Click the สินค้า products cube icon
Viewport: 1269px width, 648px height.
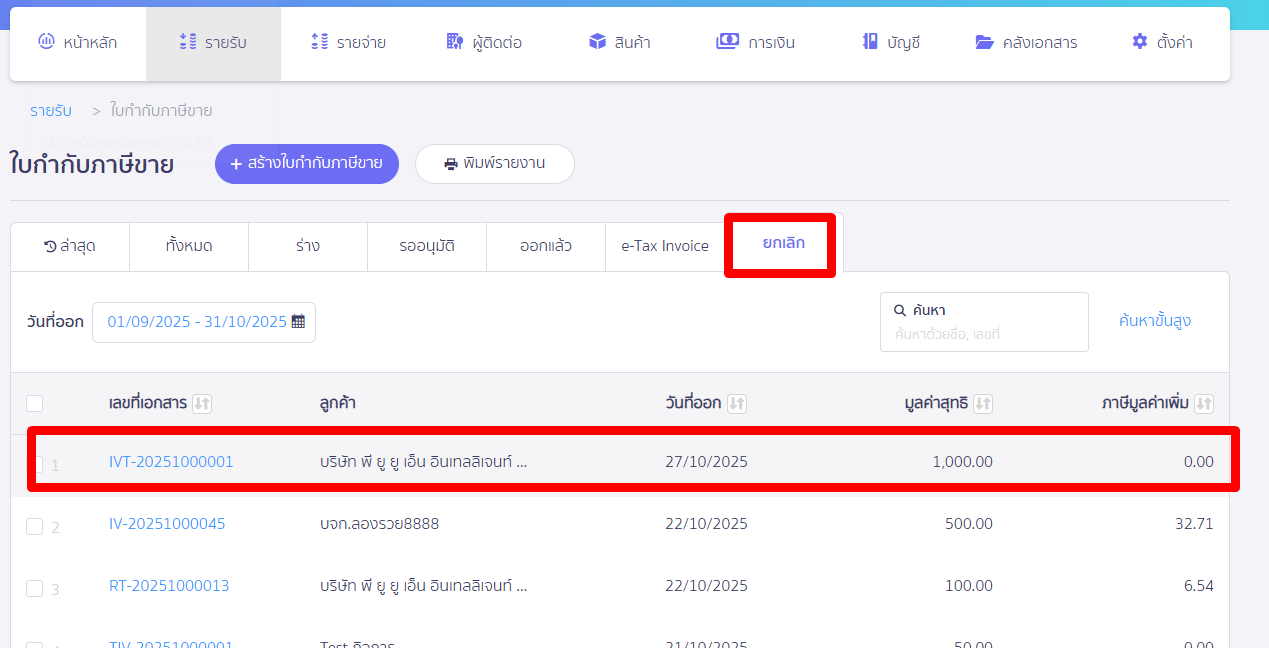pos(598,41)
